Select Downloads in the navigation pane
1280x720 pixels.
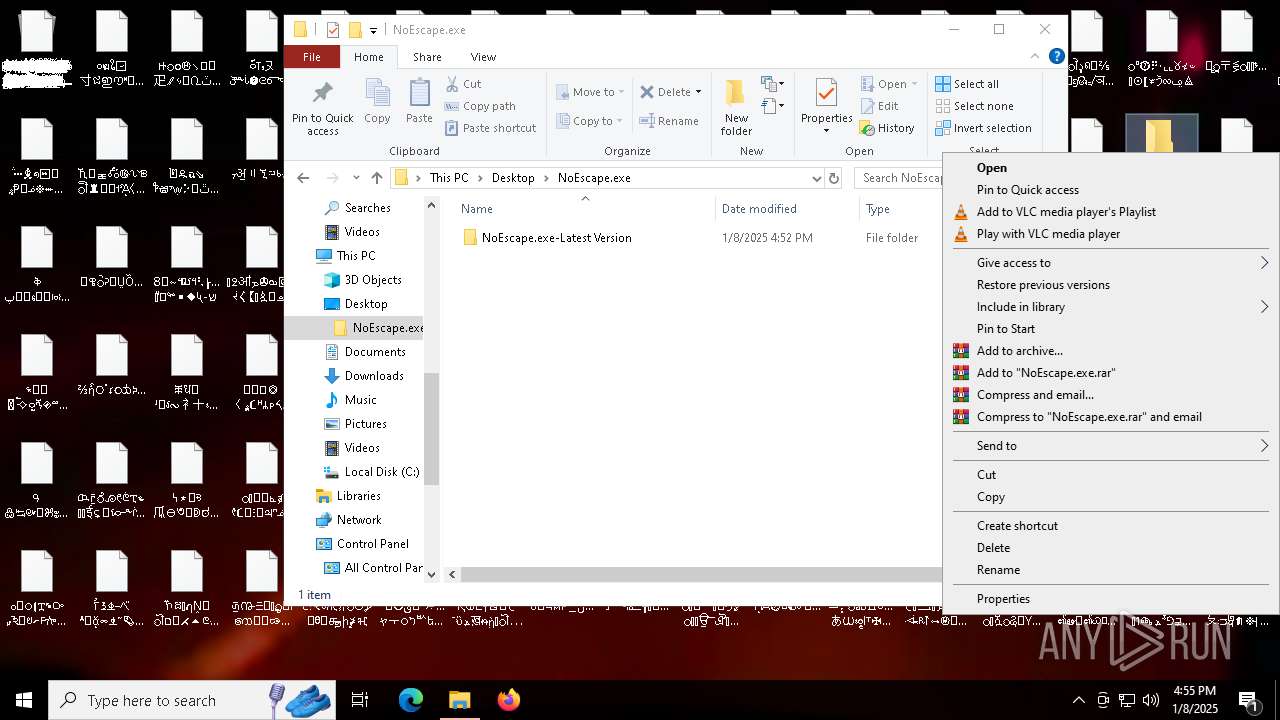374,376
